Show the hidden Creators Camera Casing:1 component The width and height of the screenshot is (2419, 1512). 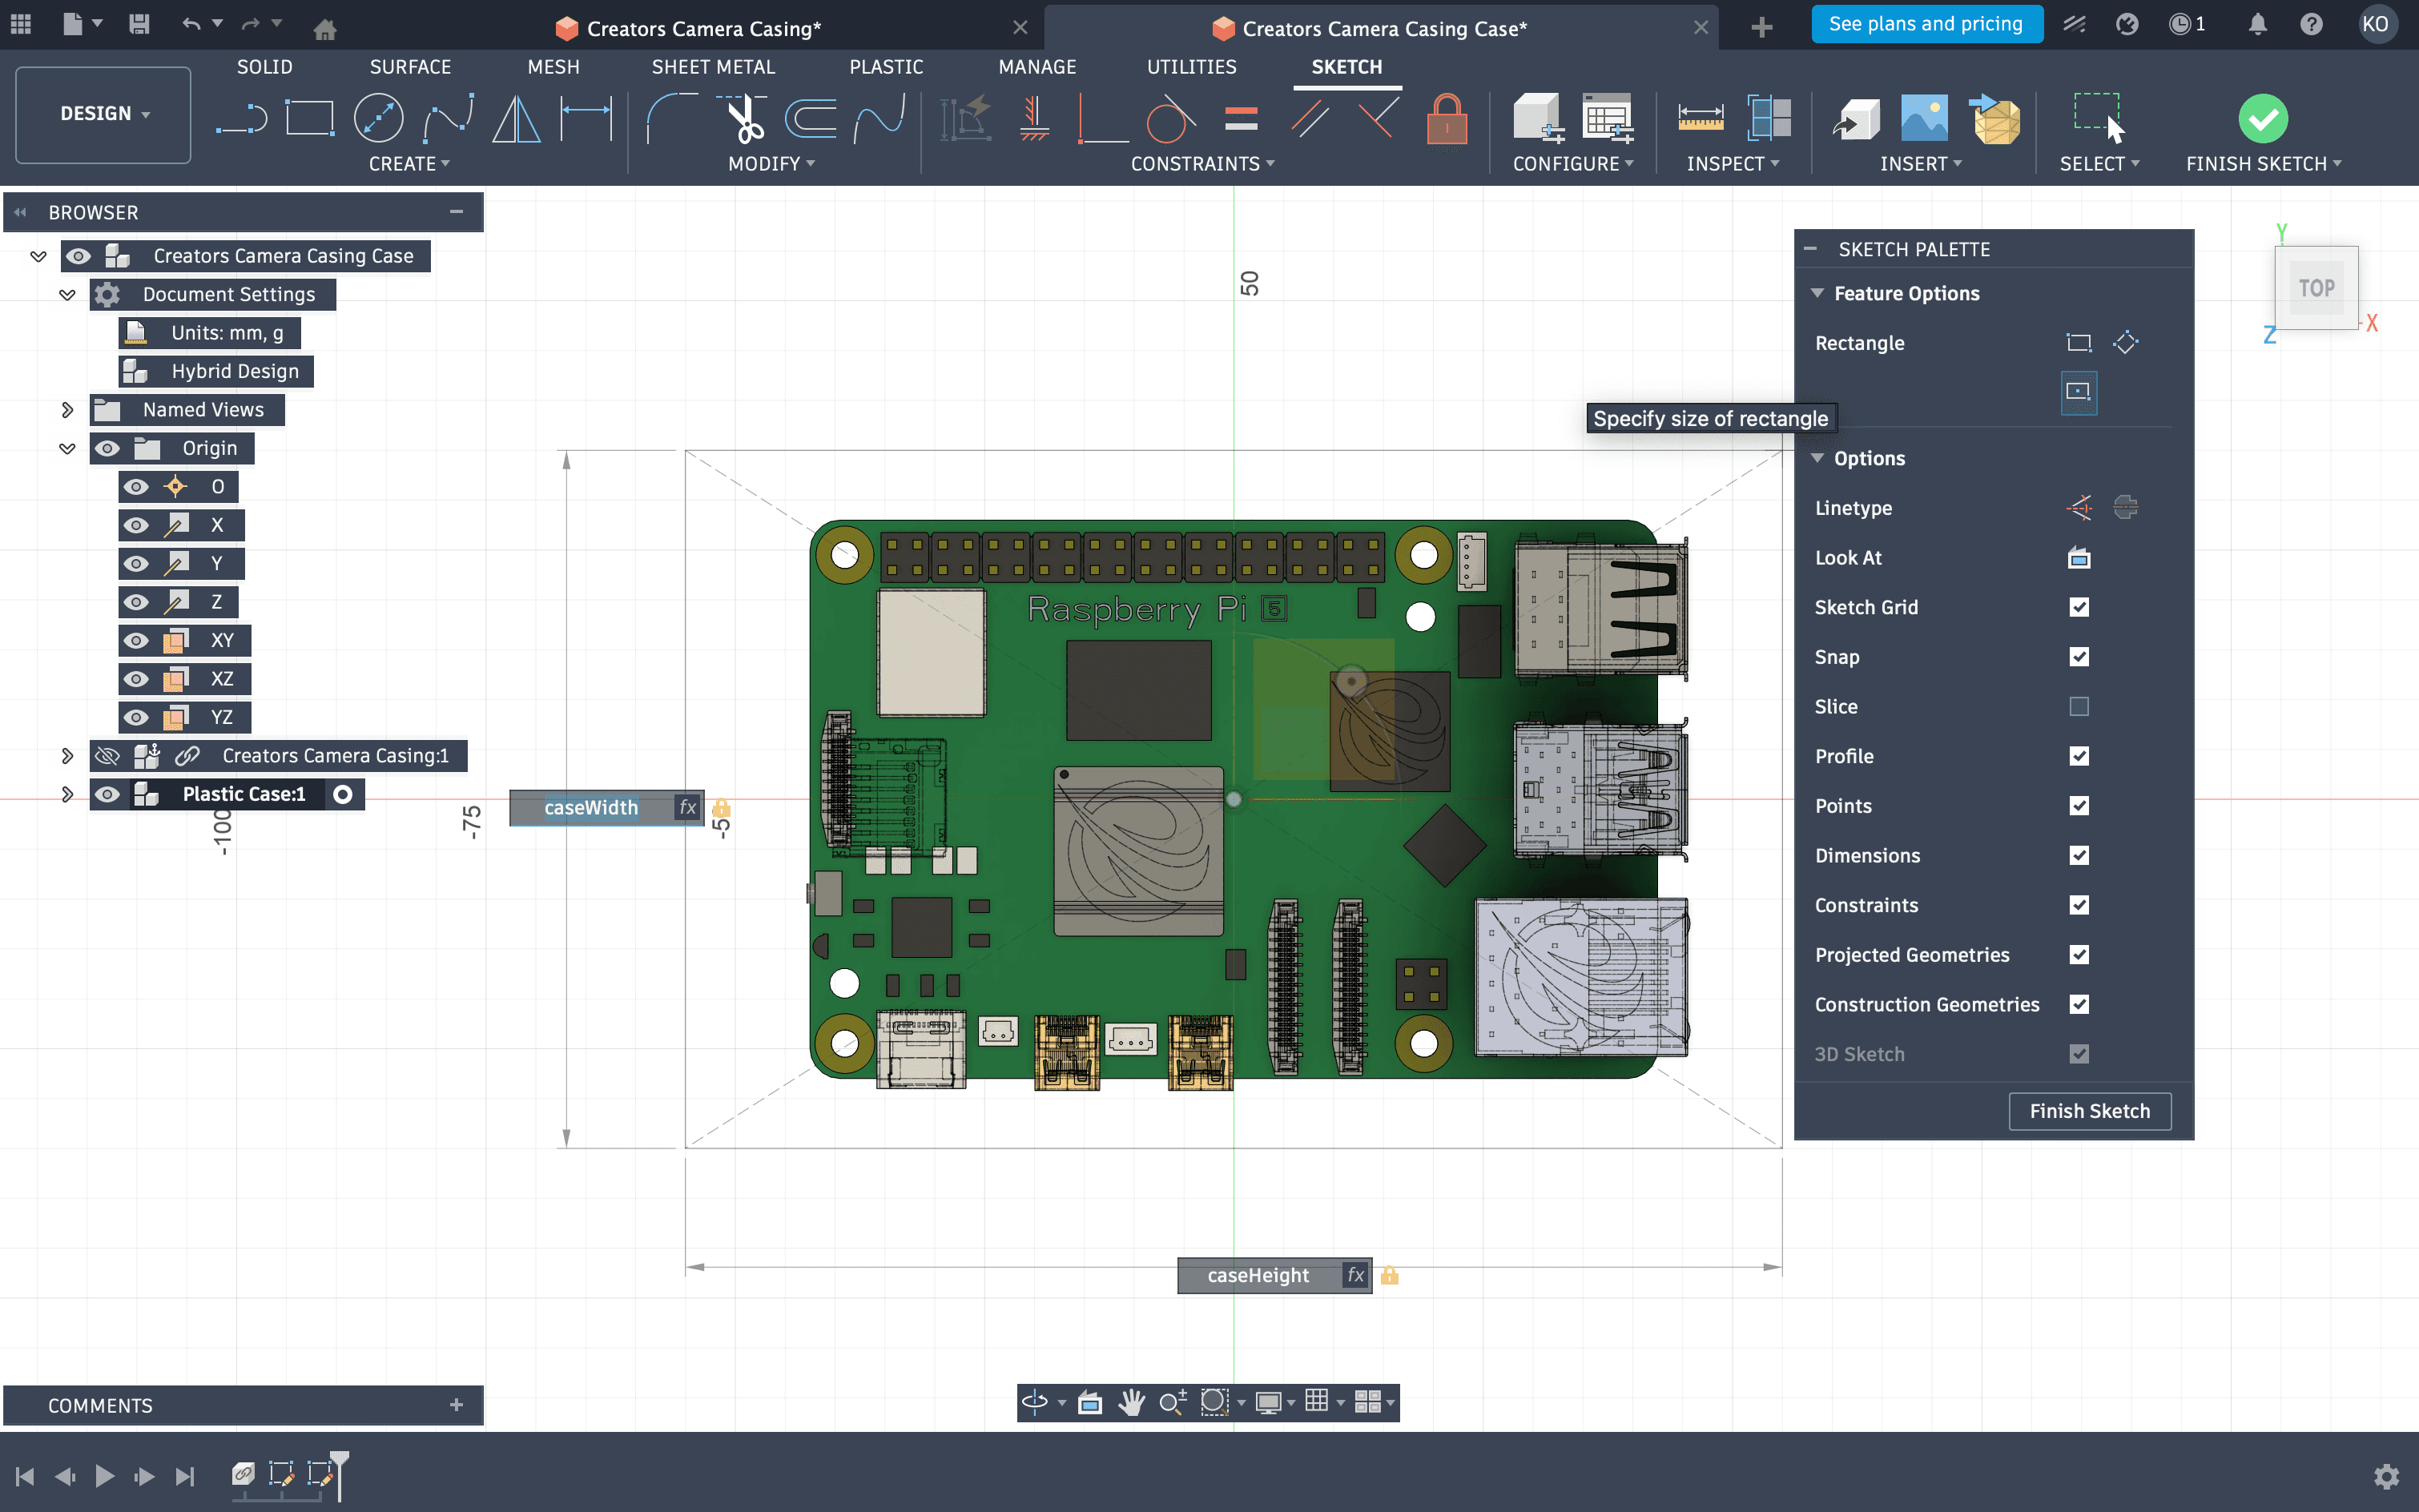[x=107, y=756]
